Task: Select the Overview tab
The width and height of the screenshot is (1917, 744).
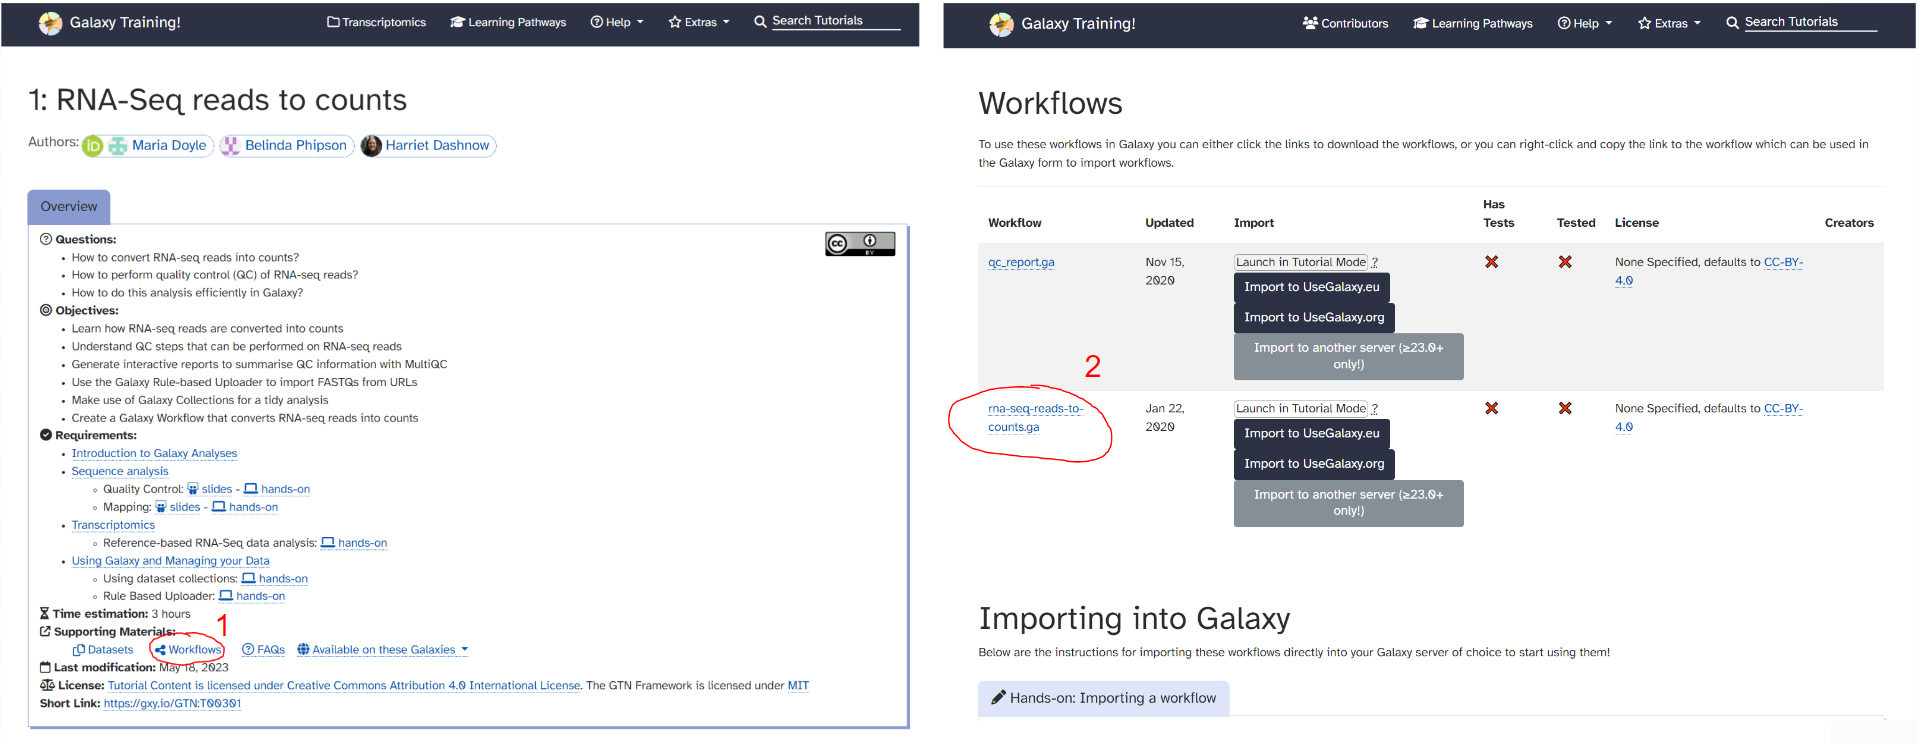Action: pyautogui.click(x=69, y=207)
